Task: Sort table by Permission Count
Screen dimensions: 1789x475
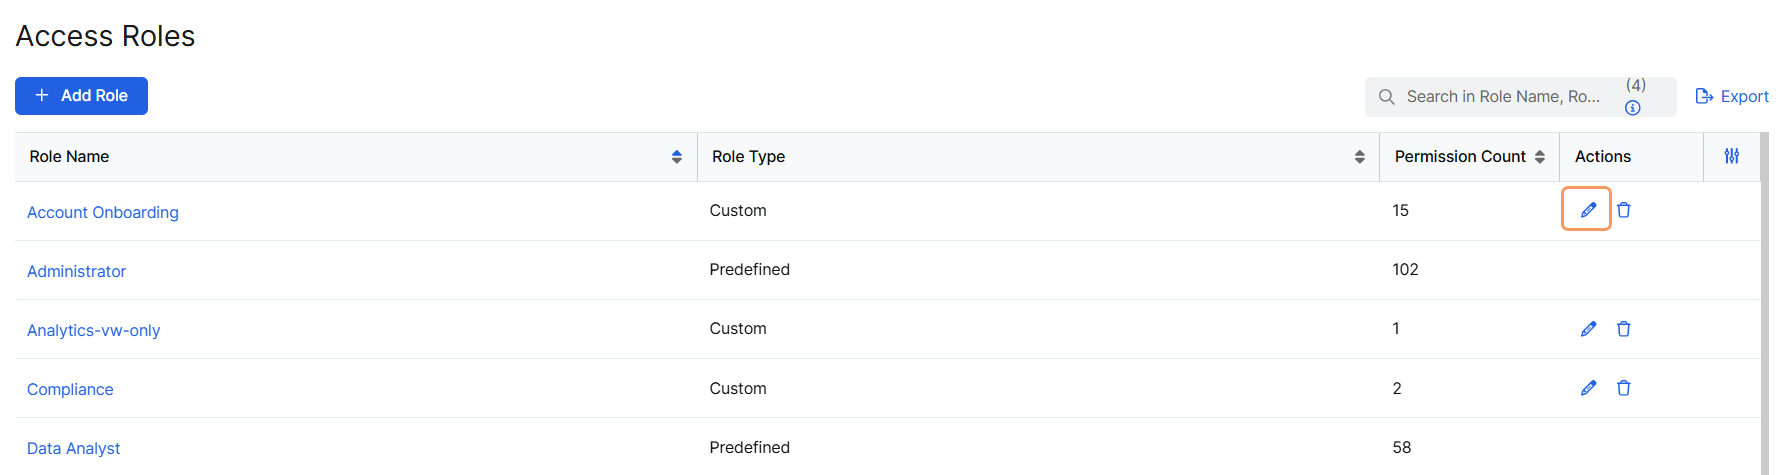Action: pyautogui.click(x=1540, y=157)
